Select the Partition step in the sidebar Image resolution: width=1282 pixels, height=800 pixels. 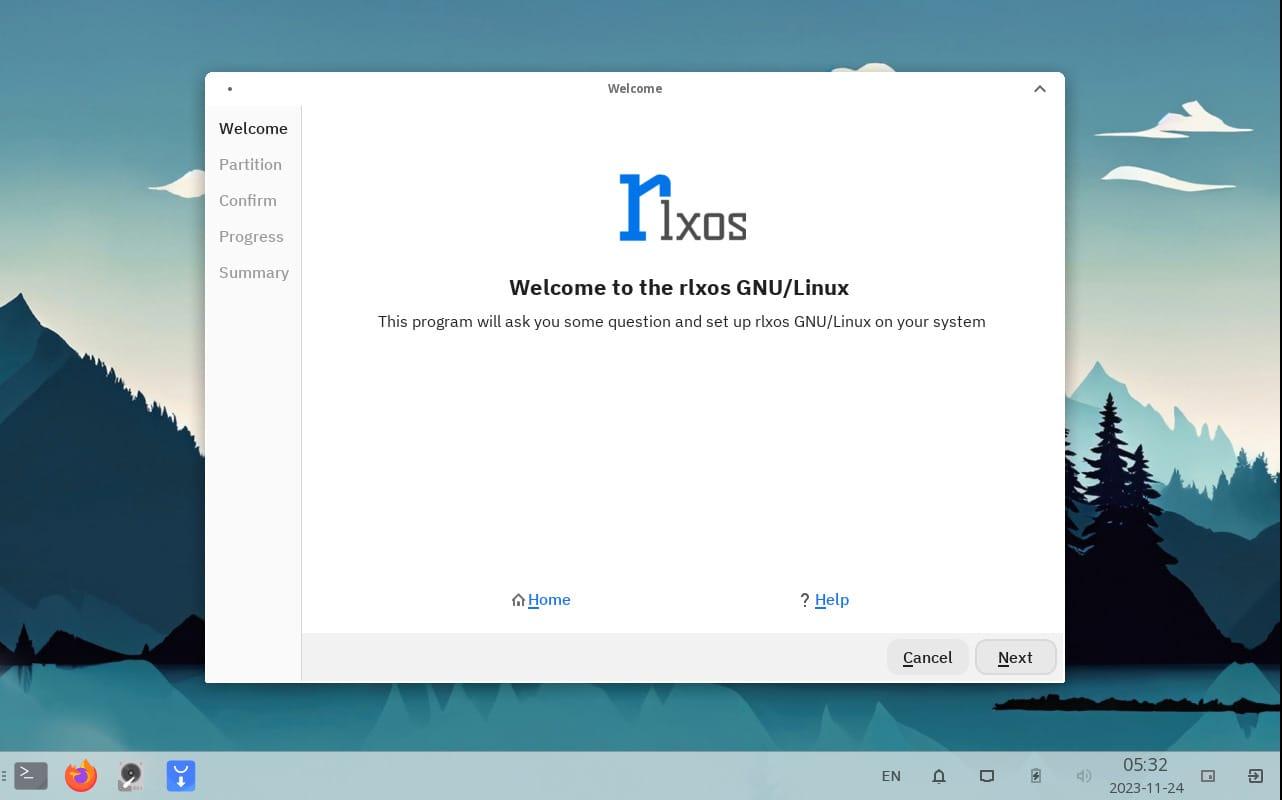250,164
